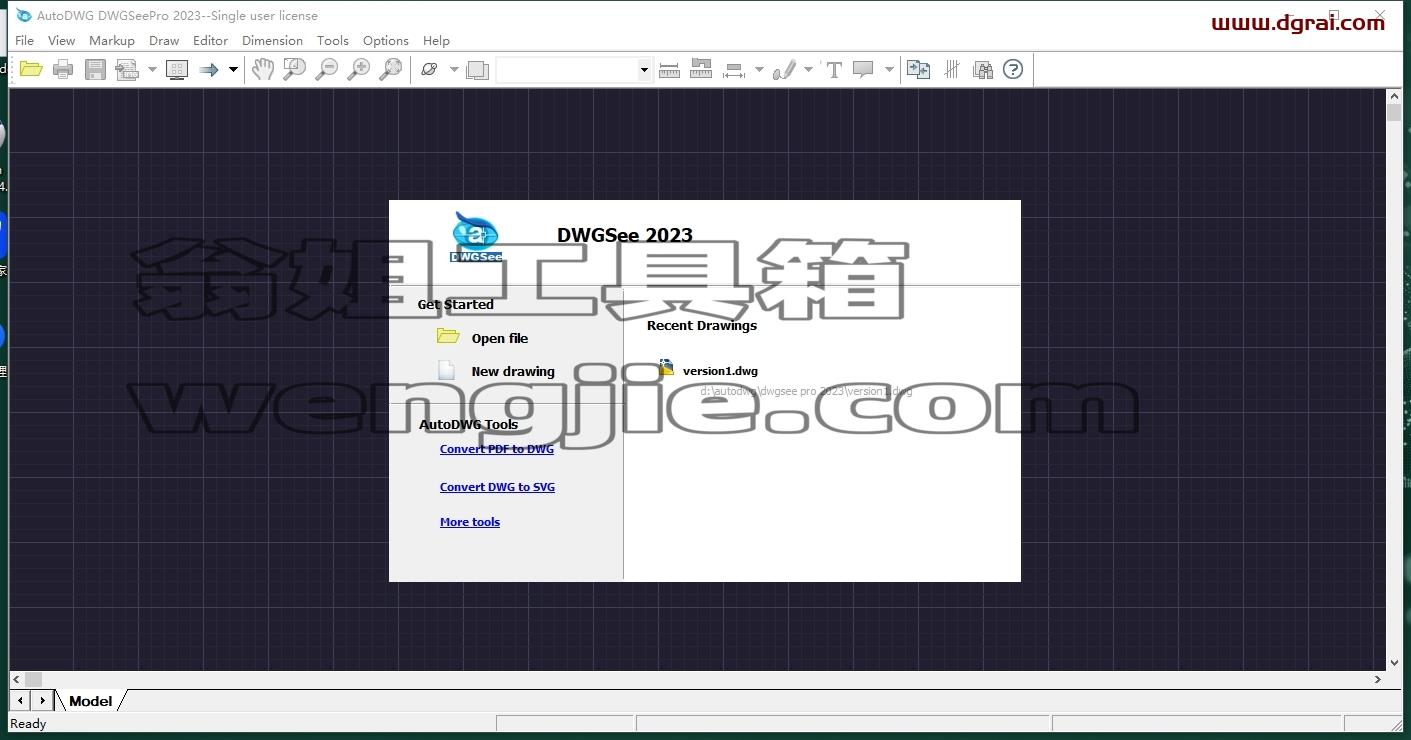Image resolution: width=1411 pixels, height=740 pixels.
Task: Click the blue right arrow toolbar icon
Action: tap(208, 69)
